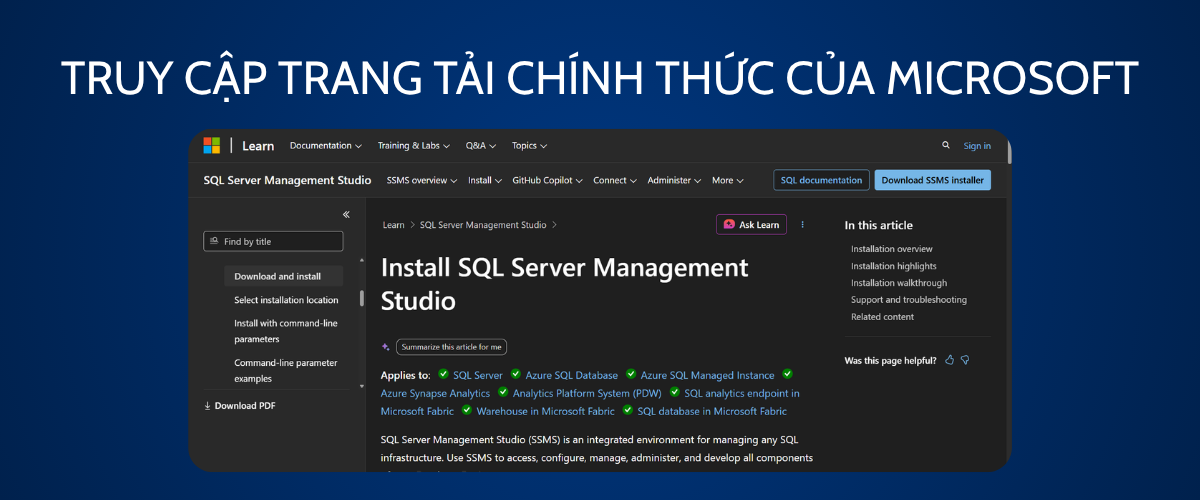Click the Download SSMS installer button
This screenshot has width=1200, height=500.
click(932, 180)
